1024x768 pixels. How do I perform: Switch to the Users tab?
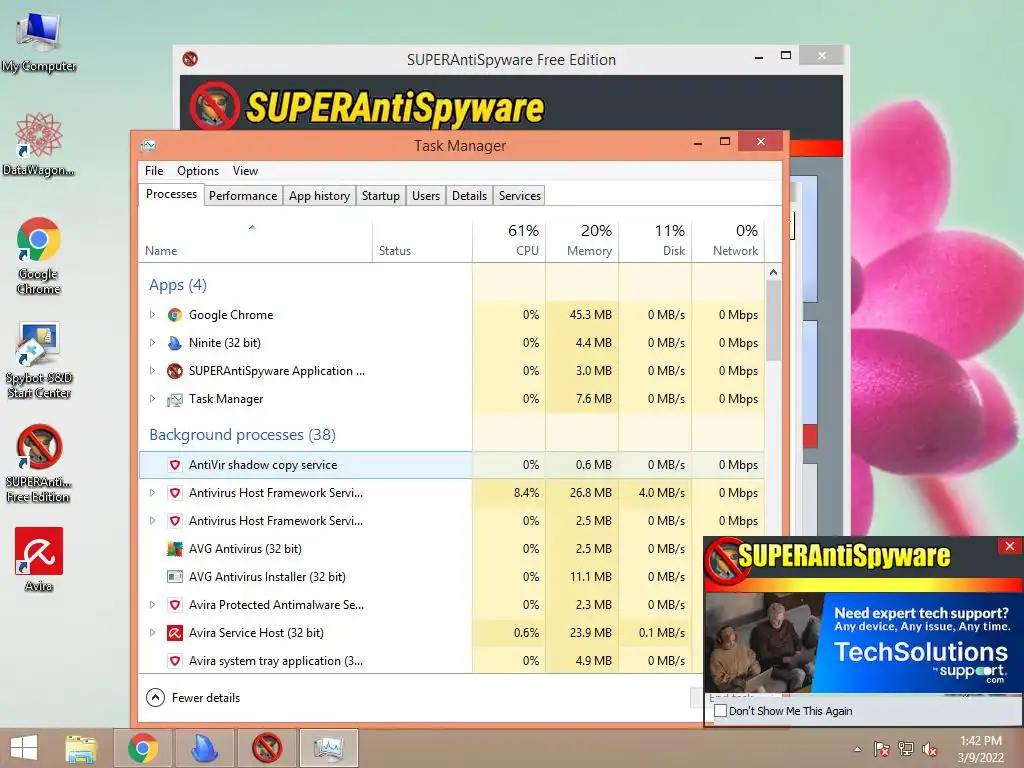[426, 196]
